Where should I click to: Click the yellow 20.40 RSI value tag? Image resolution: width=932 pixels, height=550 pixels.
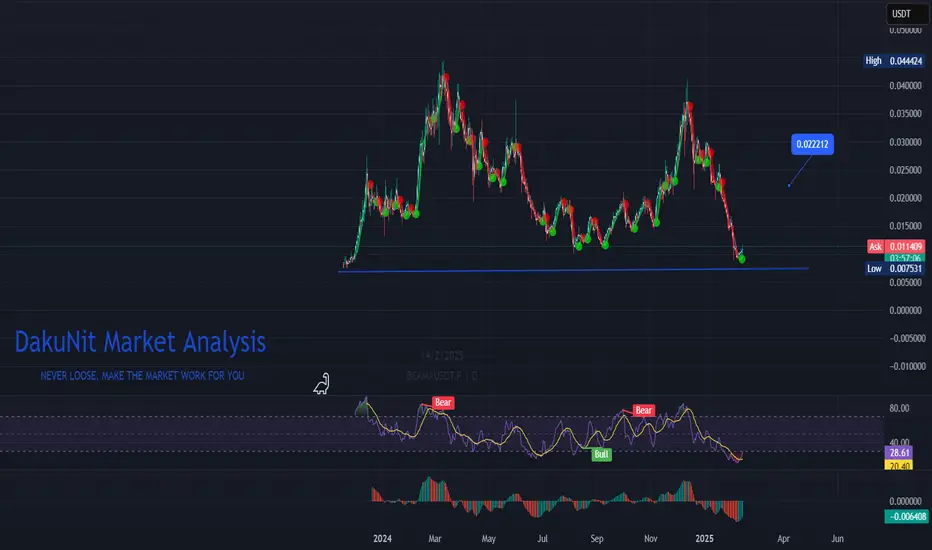[899, 465]
